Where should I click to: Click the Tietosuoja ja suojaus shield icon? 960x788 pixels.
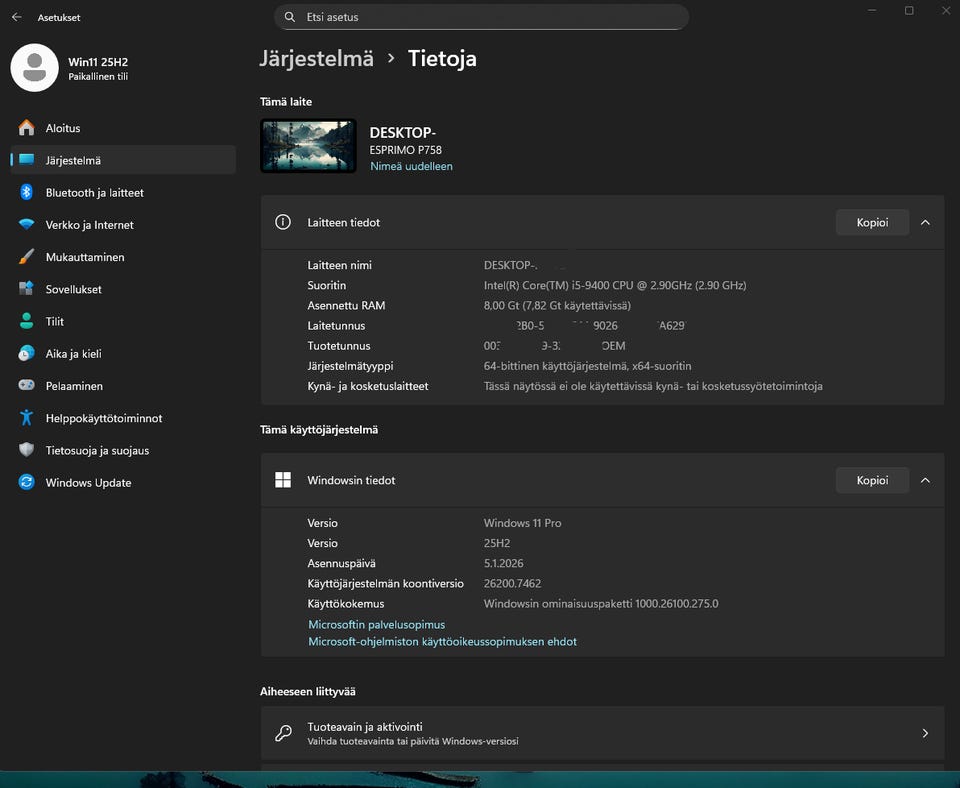[x=27, y=451]
